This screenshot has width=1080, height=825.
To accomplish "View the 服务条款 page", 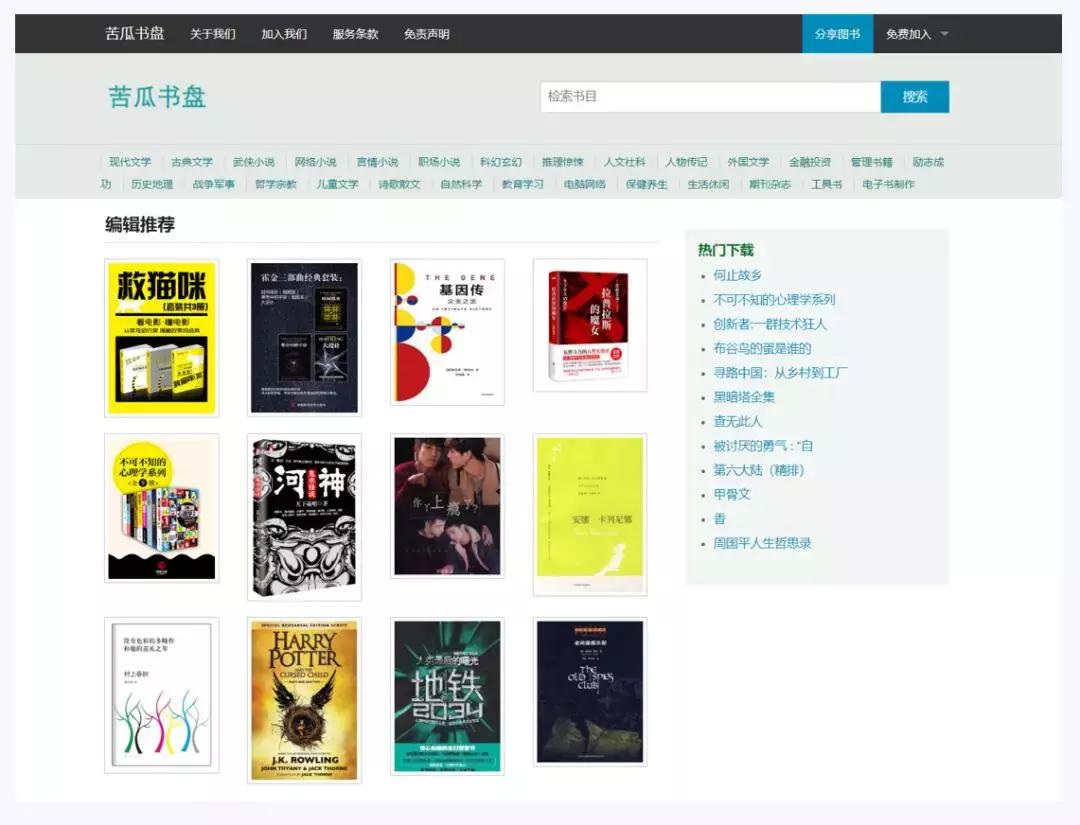I will [355, 33].
